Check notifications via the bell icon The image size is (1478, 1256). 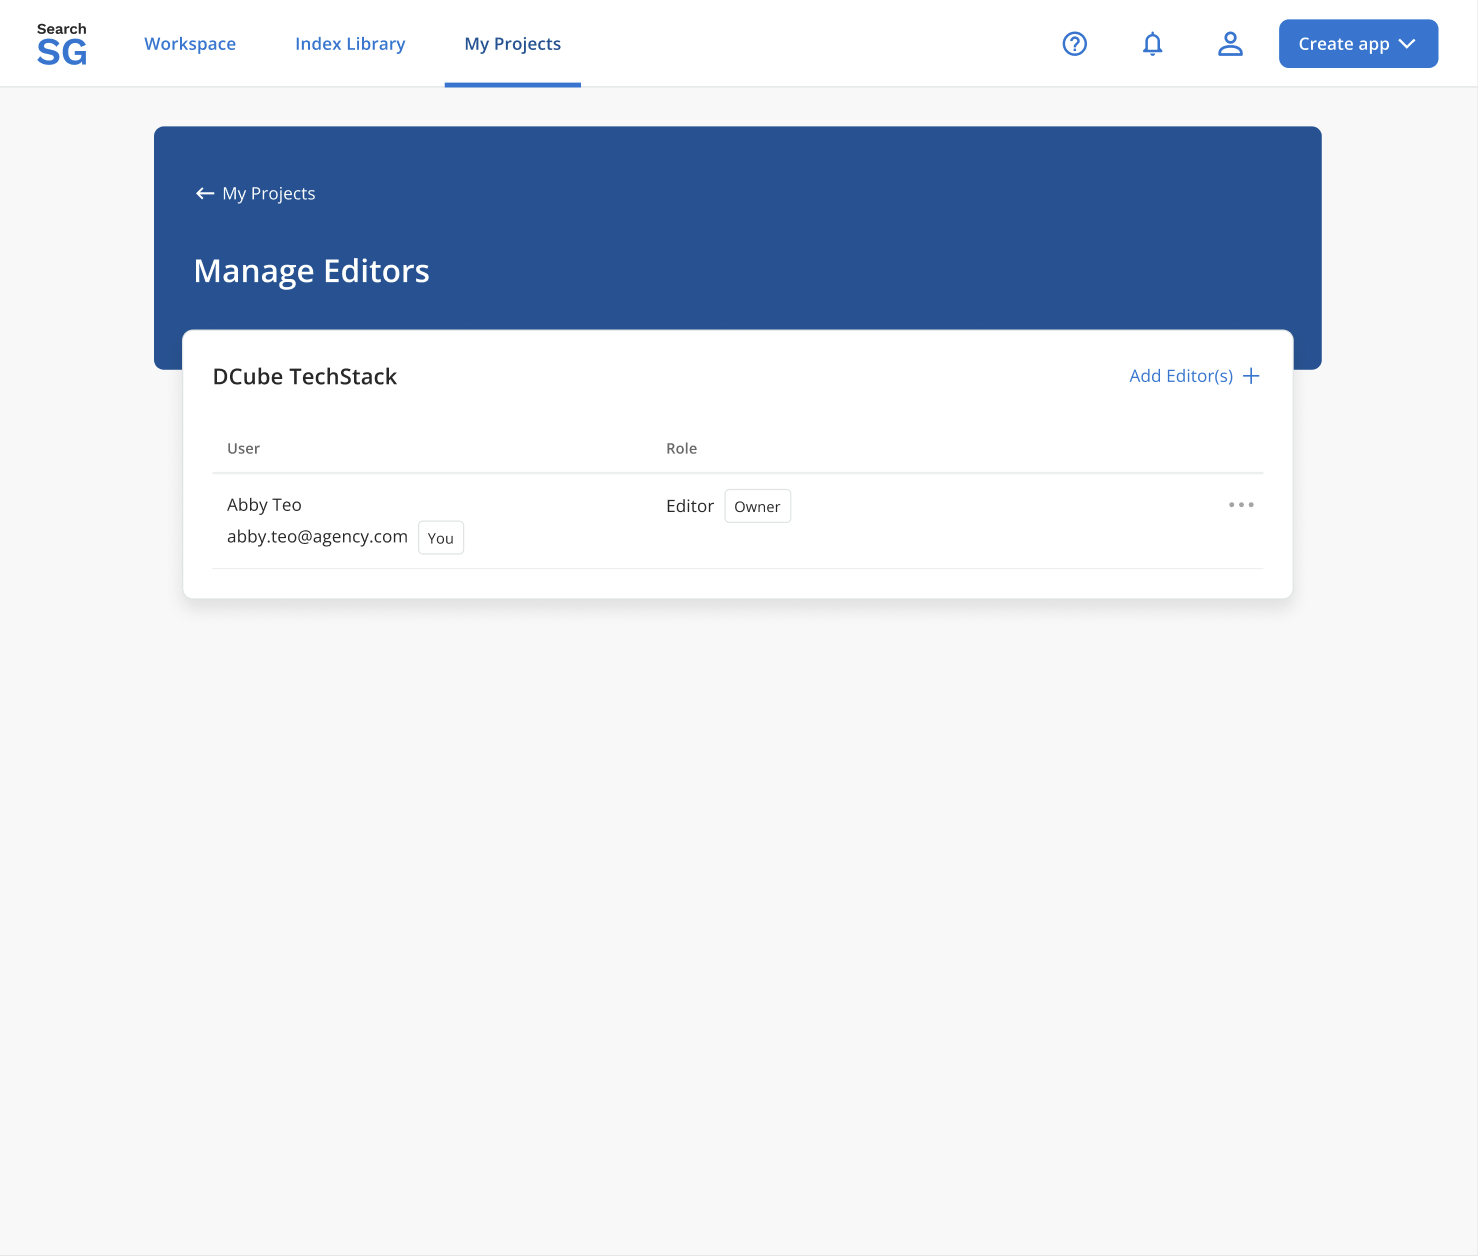click(1152, 43)
